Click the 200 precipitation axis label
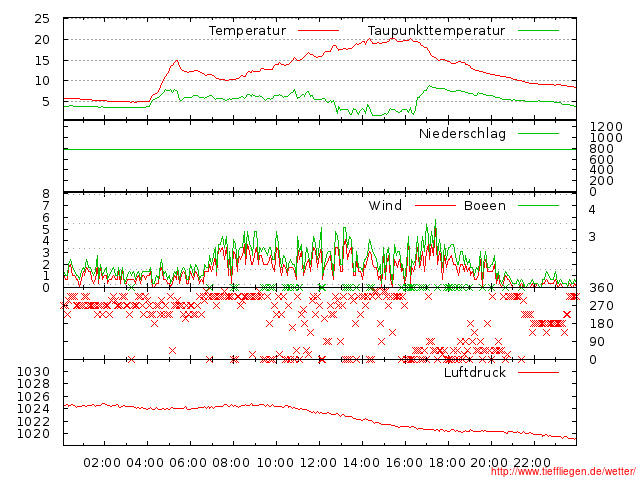This screenshot has width=640, height=480. coord(602,180)
